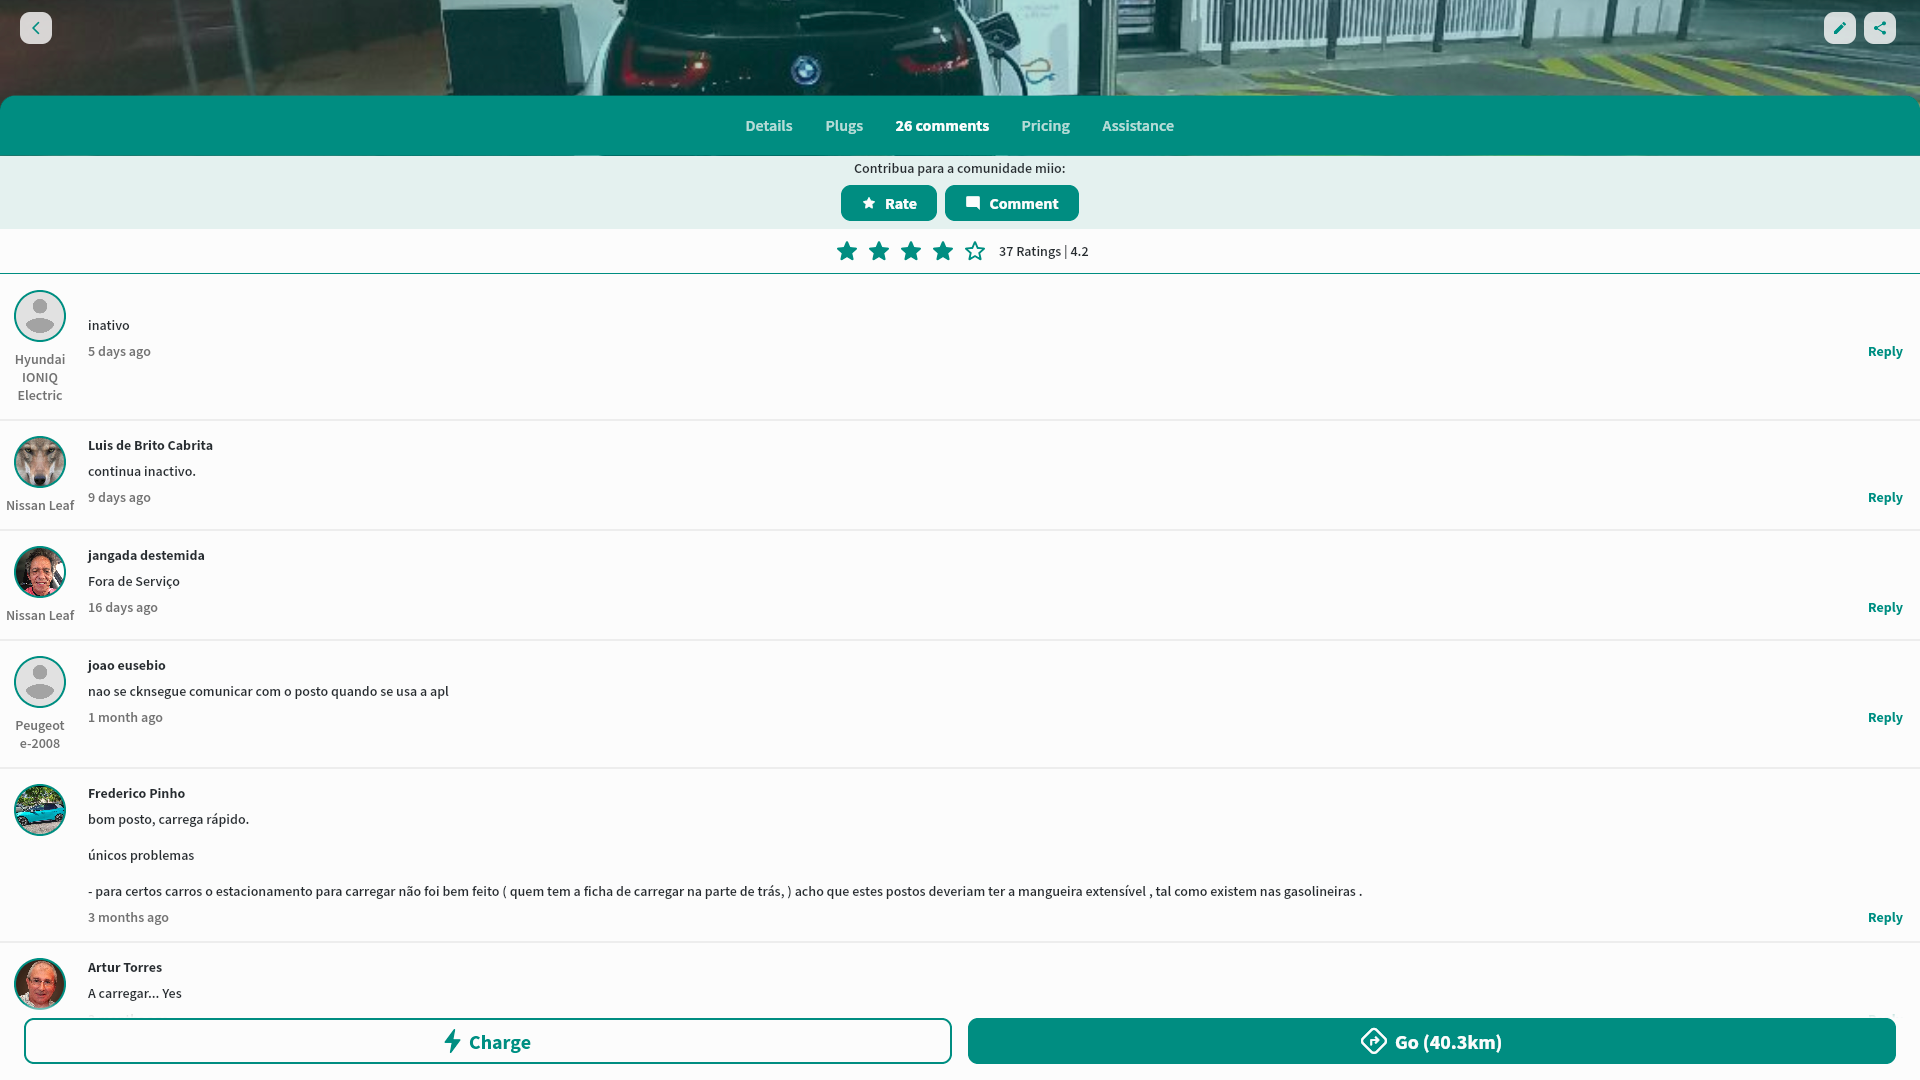Viewport: 1920px width, 1080px height.
Task: Click Frederico Pinho's car avatar
Action: pyautogui.click(x=40, y=810)
